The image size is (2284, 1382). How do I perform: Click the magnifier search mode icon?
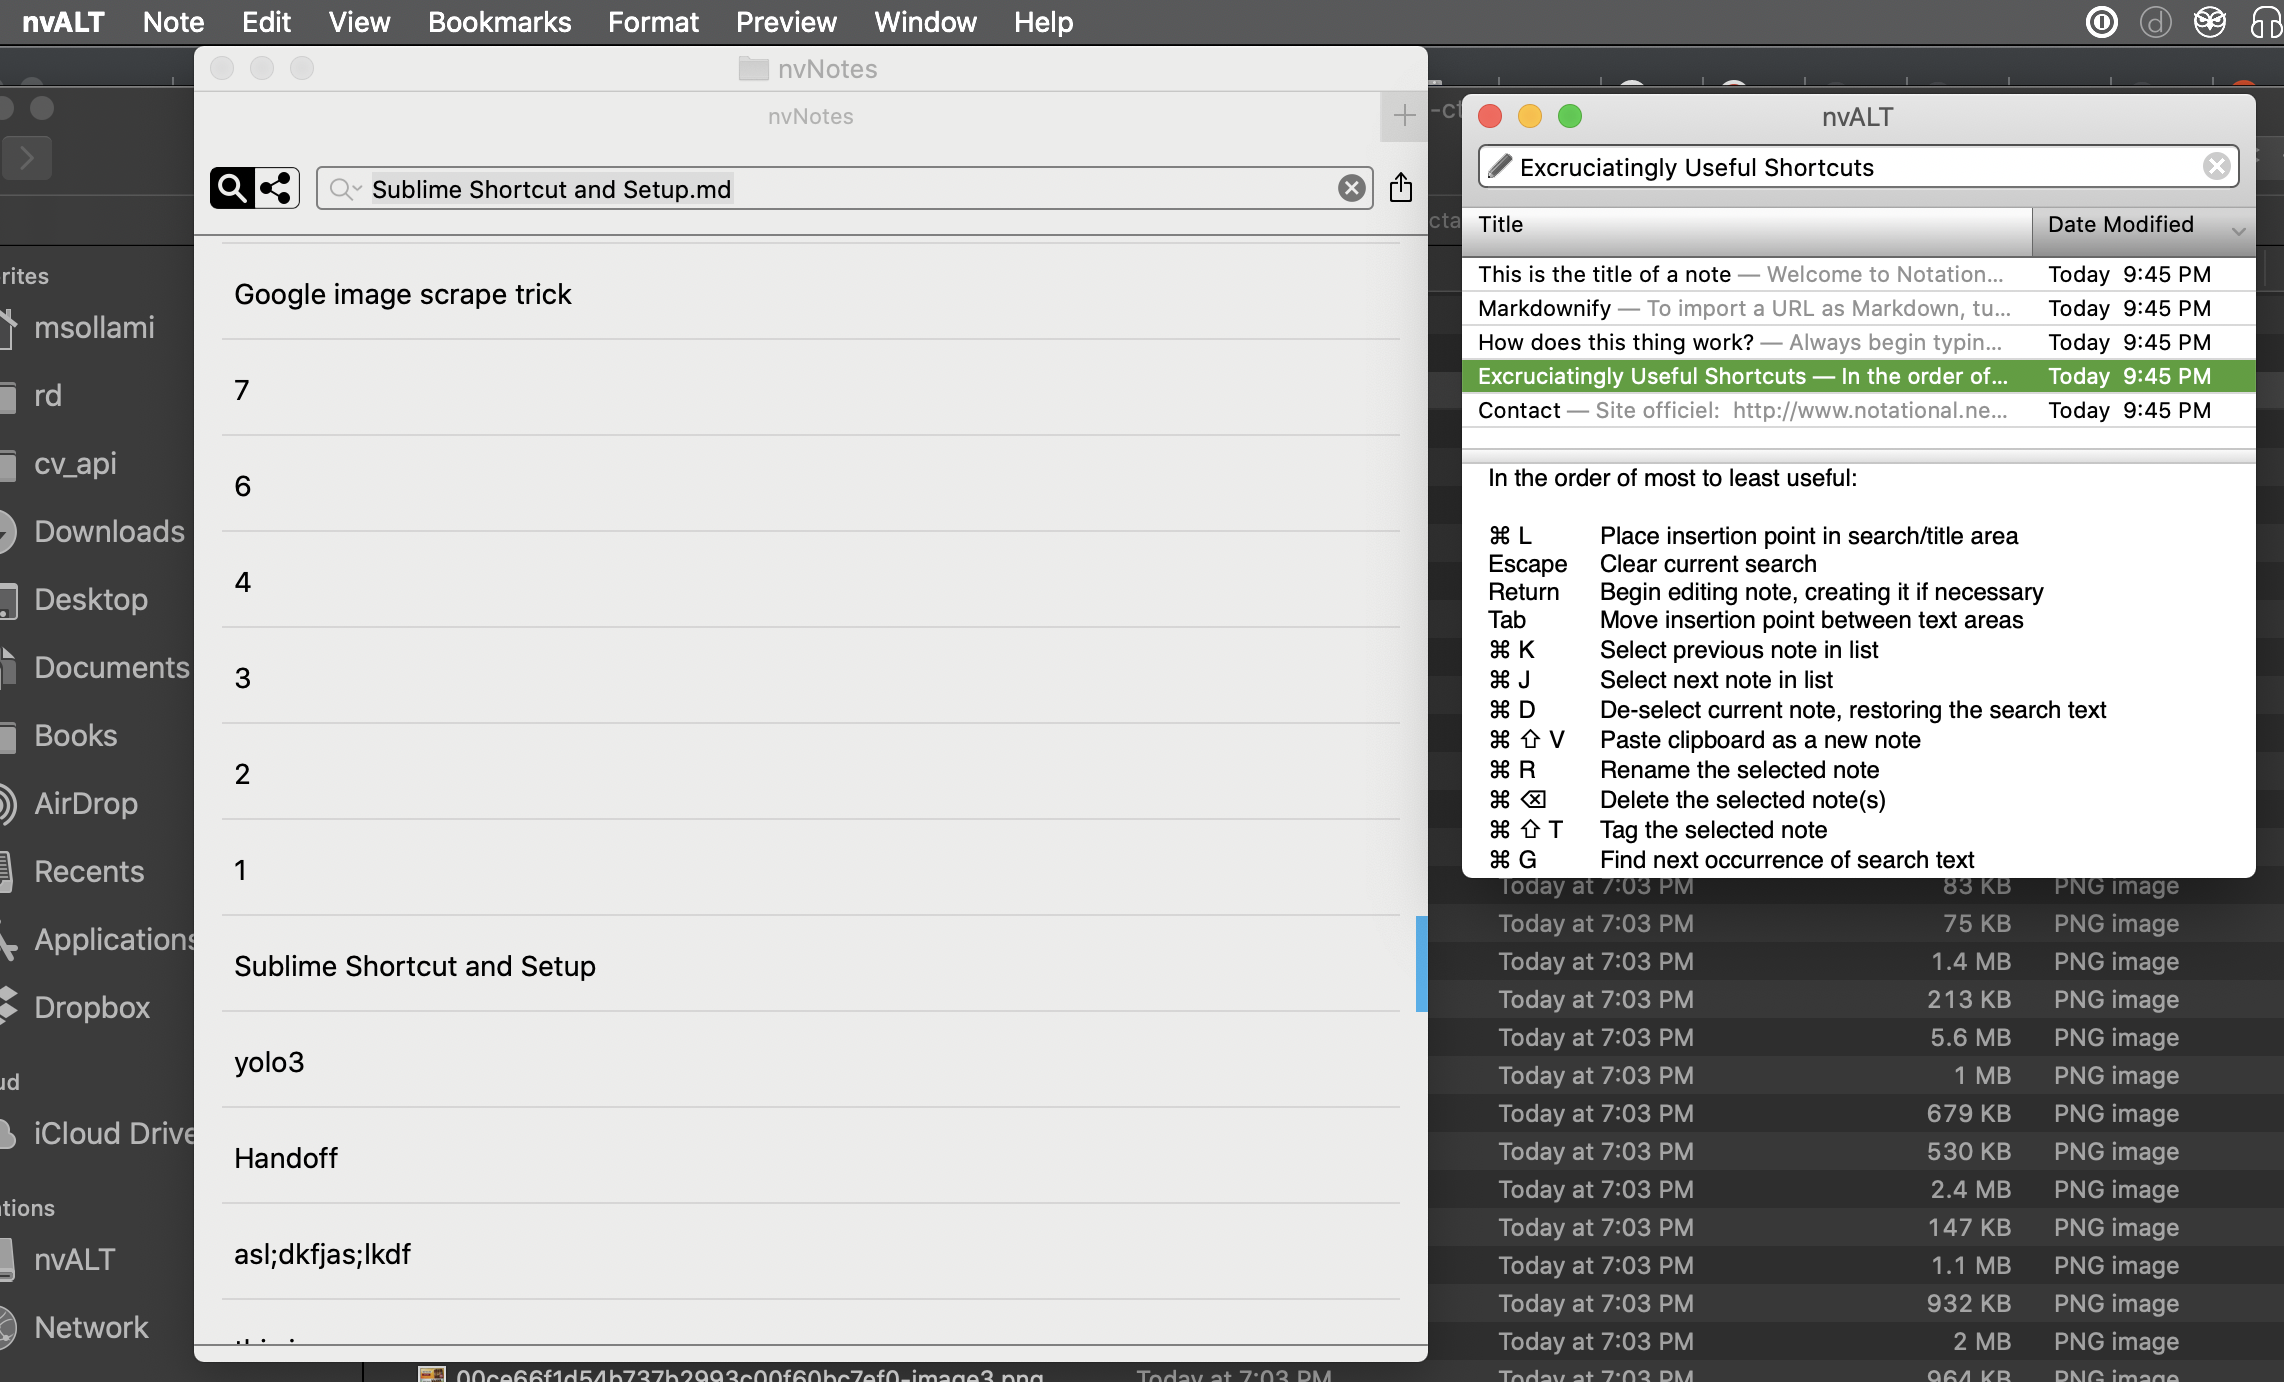tap(232, 188)
